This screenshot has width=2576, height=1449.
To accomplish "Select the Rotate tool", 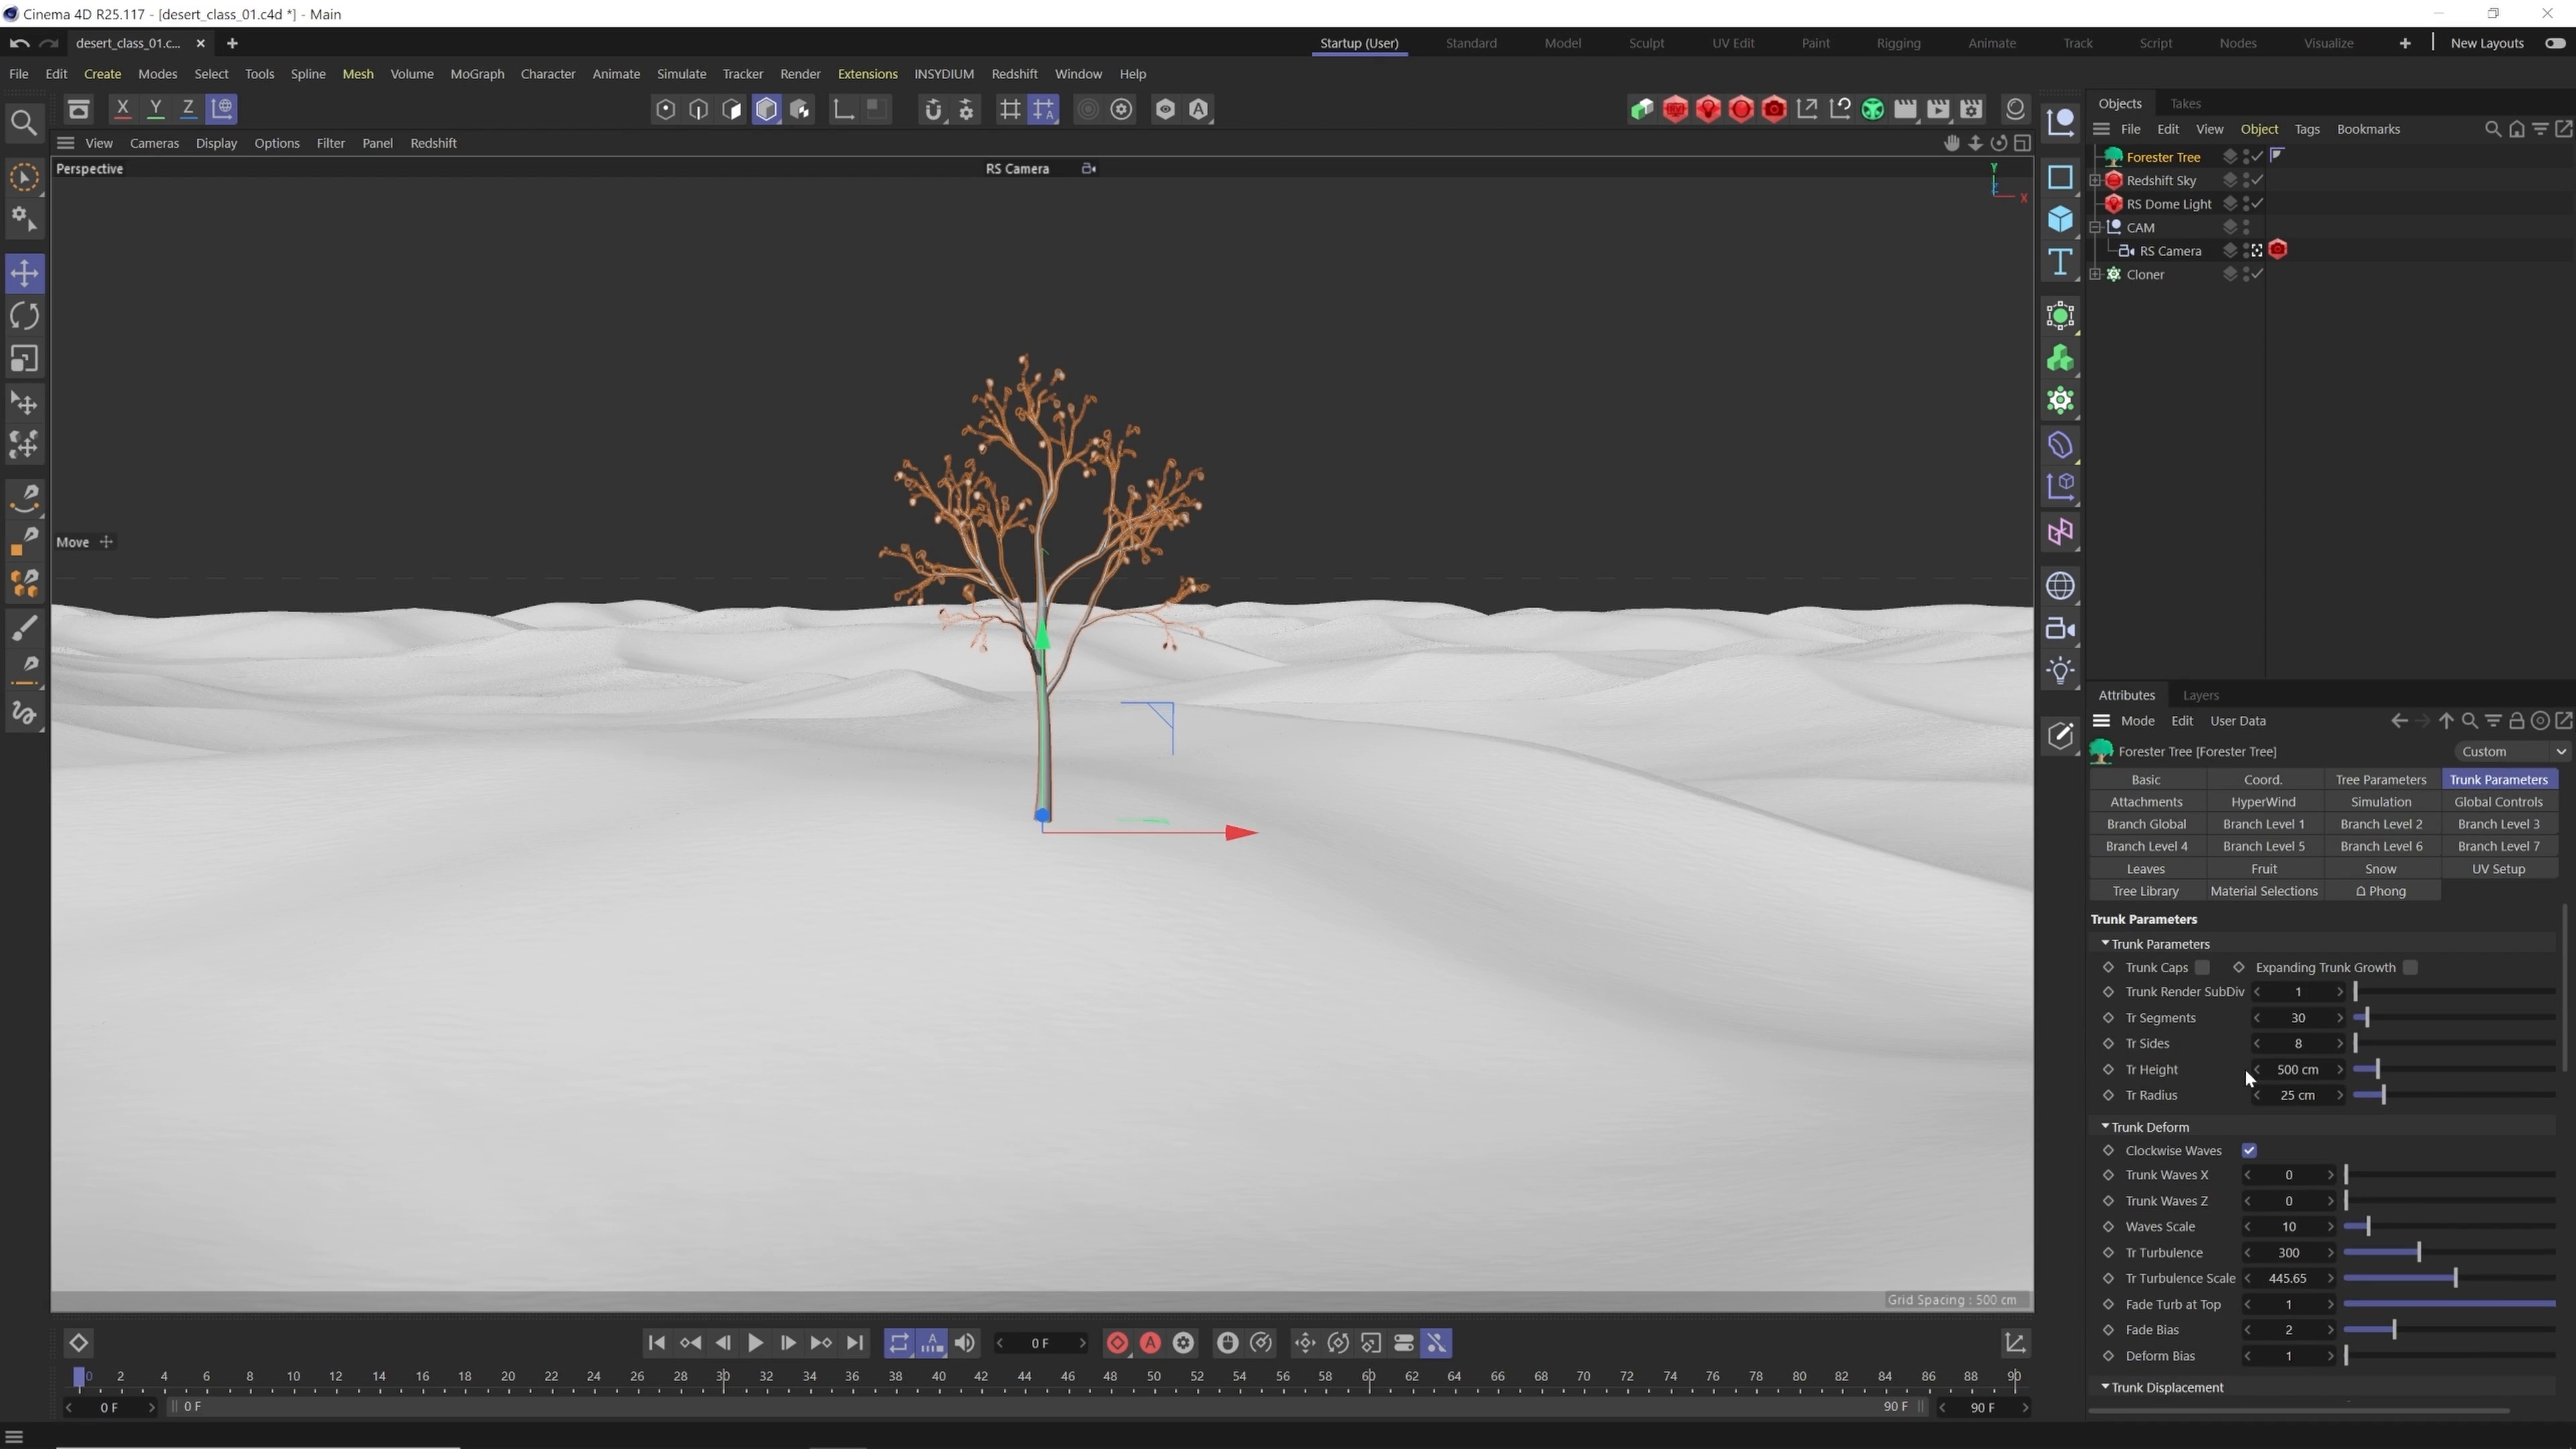I will [24, 316].
